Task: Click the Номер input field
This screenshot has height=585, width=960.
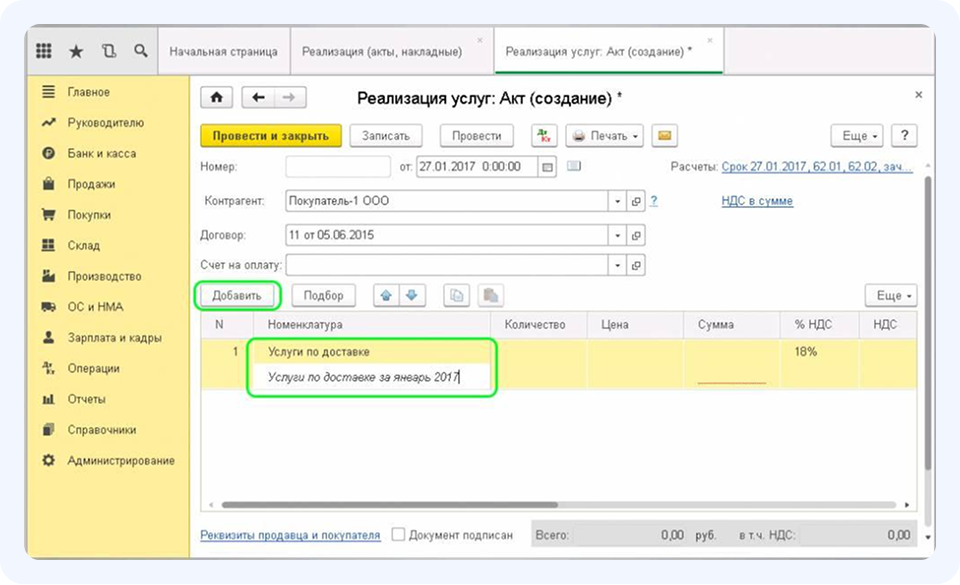Action: (x=338, y=166)
